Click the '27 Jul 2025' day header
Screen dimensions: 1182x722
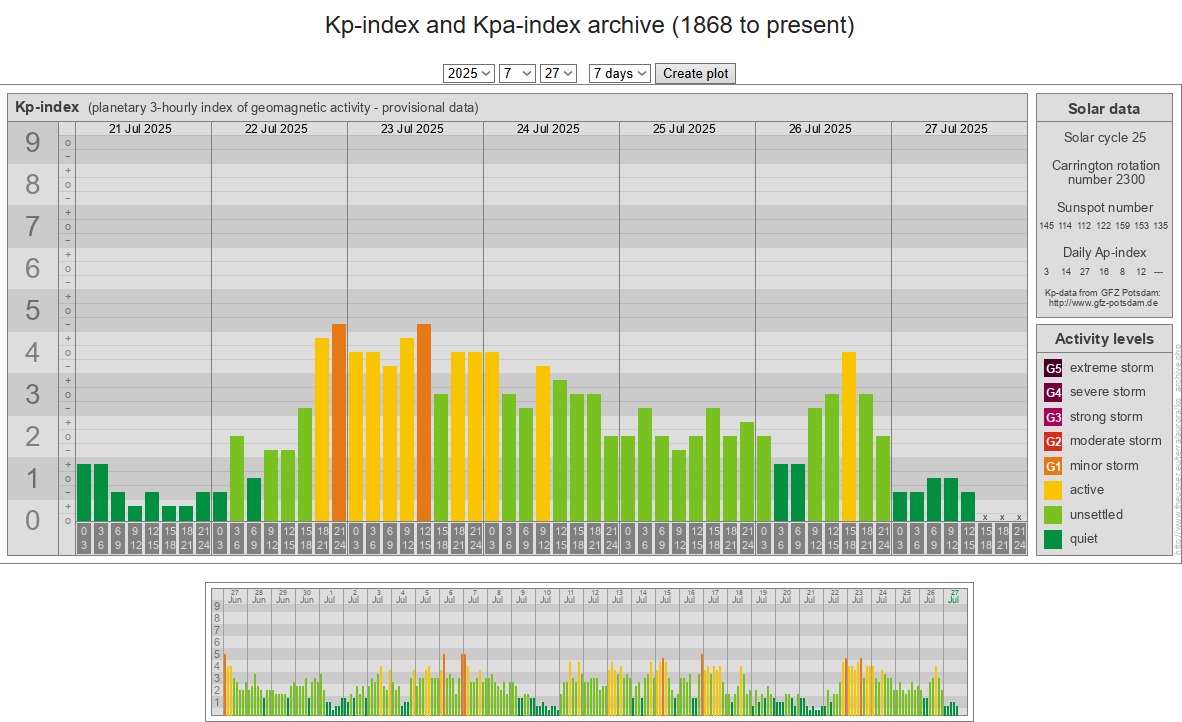click(956, 129)
